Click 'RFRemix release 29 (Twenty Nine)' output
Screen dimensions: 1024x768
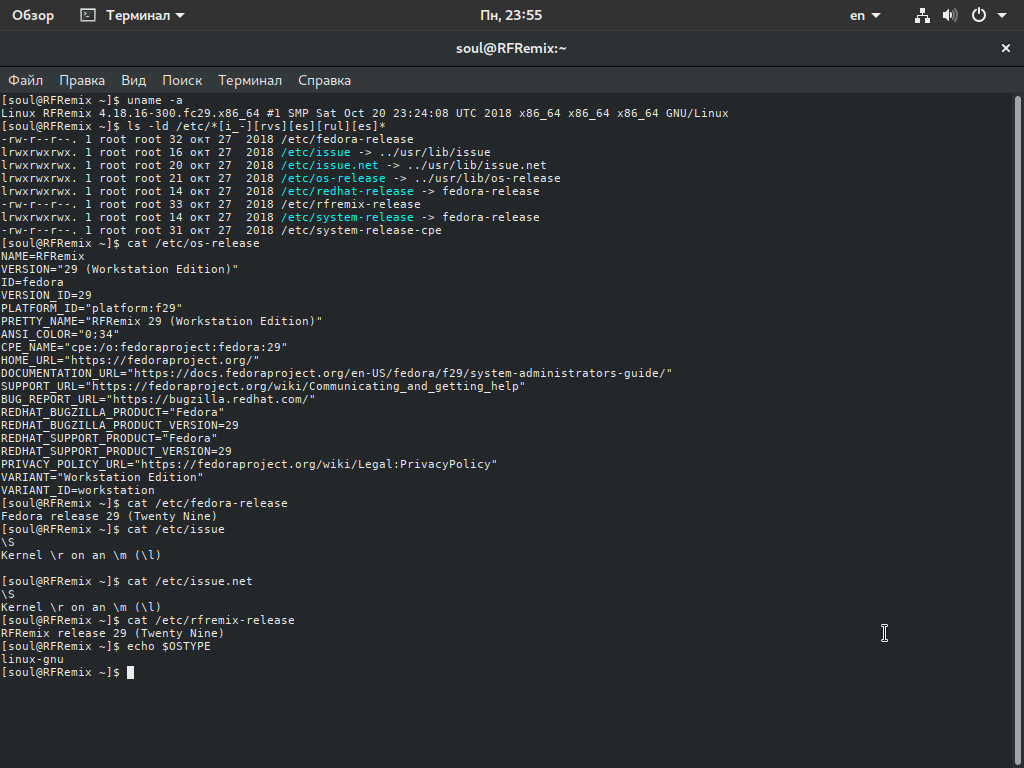(113, 633)
